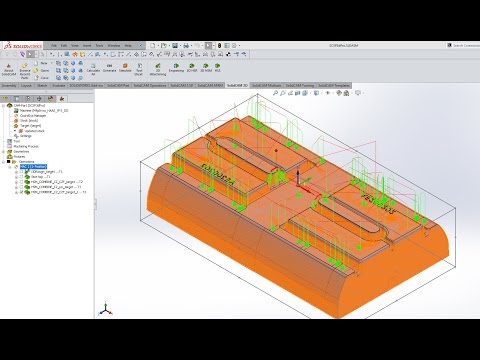Click the Edit Appearance icon in the view toolbar
This screenshot has width=480, height=360.
click(339, 93)
